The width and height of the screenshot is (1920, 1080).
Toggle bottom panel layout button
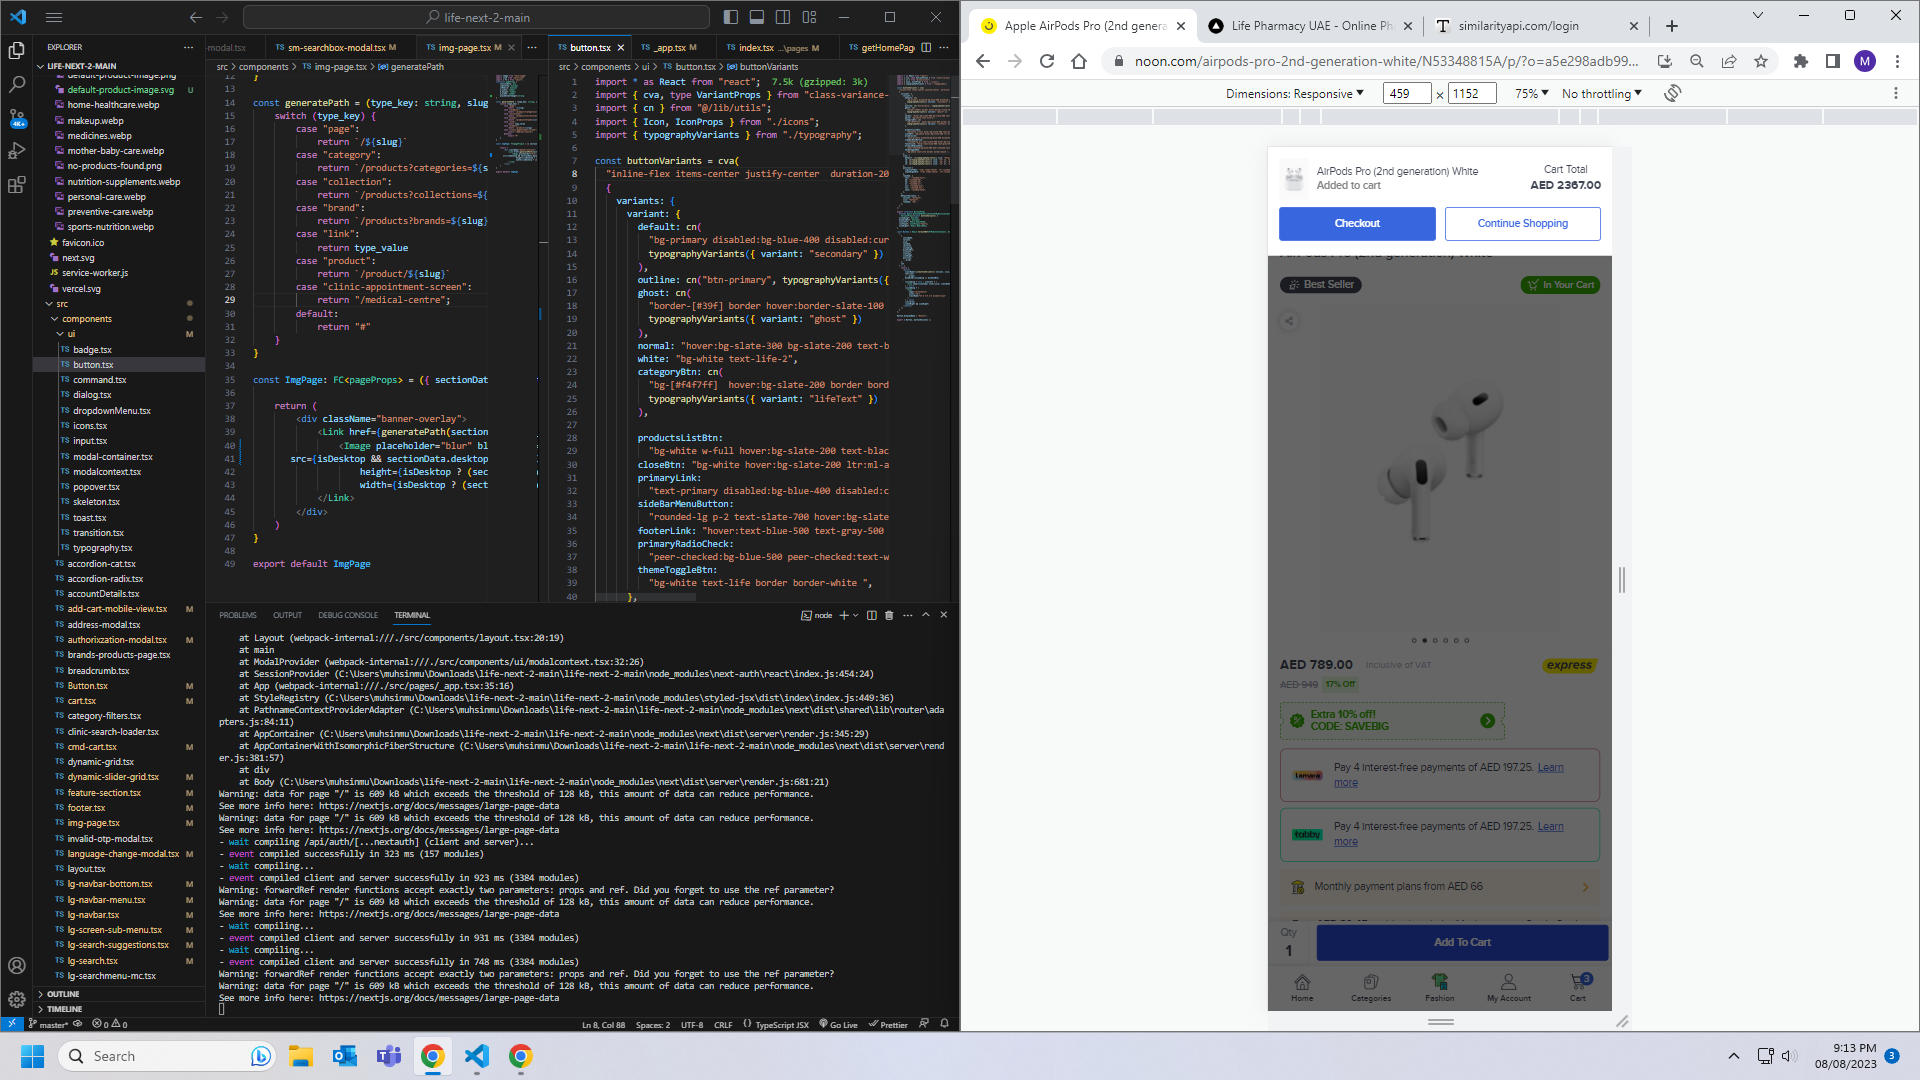(x=757, y=17)
